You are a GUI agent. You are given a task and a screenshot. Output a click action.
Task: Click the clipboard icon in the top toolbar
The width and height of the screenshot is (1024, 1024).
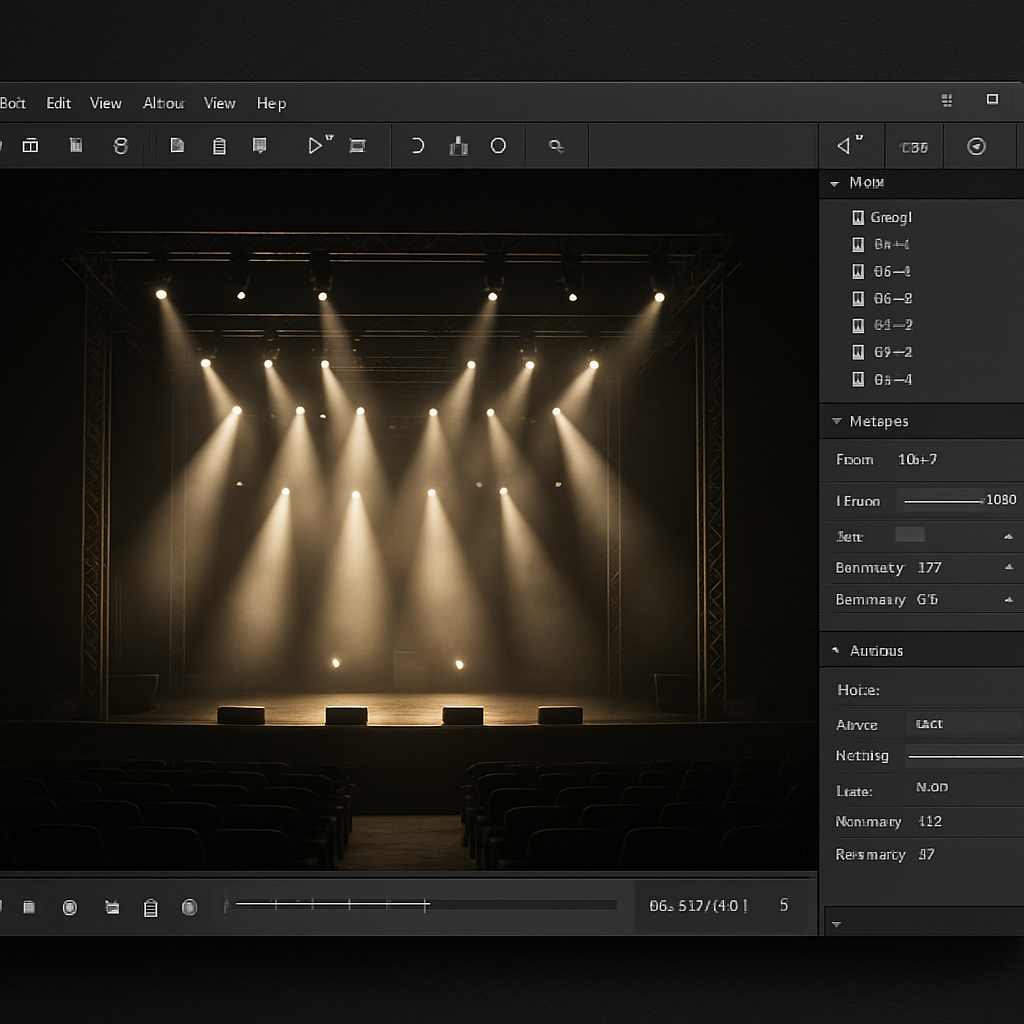pyautogui.click(x=219, y=145)
